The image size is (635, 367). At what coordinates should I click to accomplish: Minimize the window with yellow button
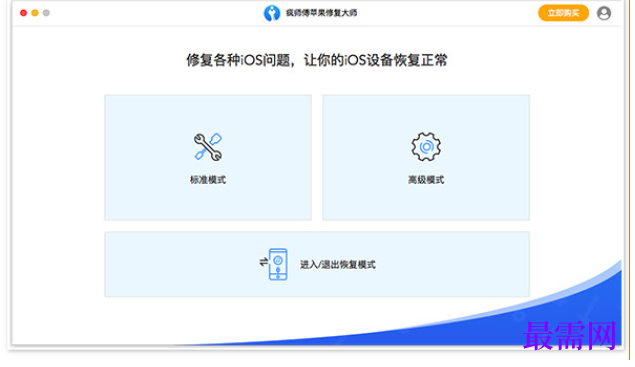(35, 13)
